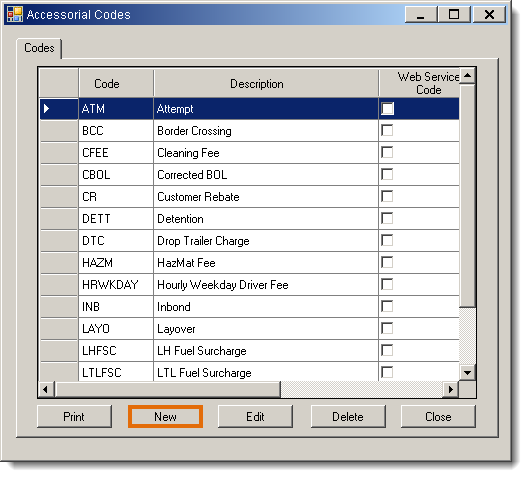Minimize the Accessorial Codes window
The image size is (527, 477).
421,14
